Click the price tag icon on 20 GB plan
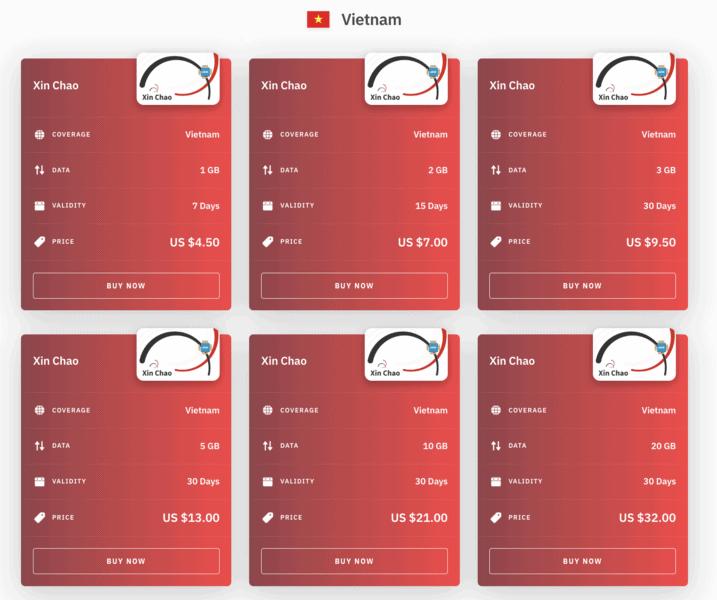 tap(496, 518)
